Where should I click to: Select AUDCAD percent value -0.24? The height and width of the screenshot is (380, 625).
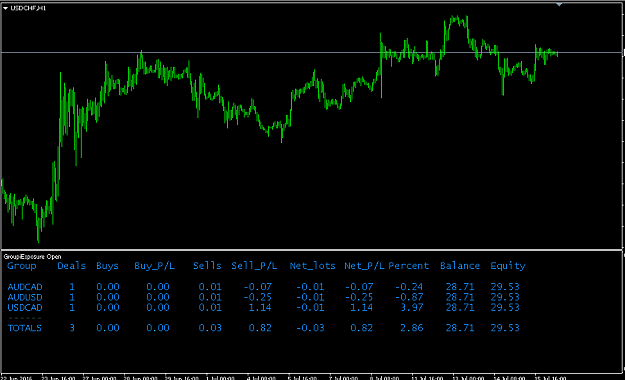point(409,287)
